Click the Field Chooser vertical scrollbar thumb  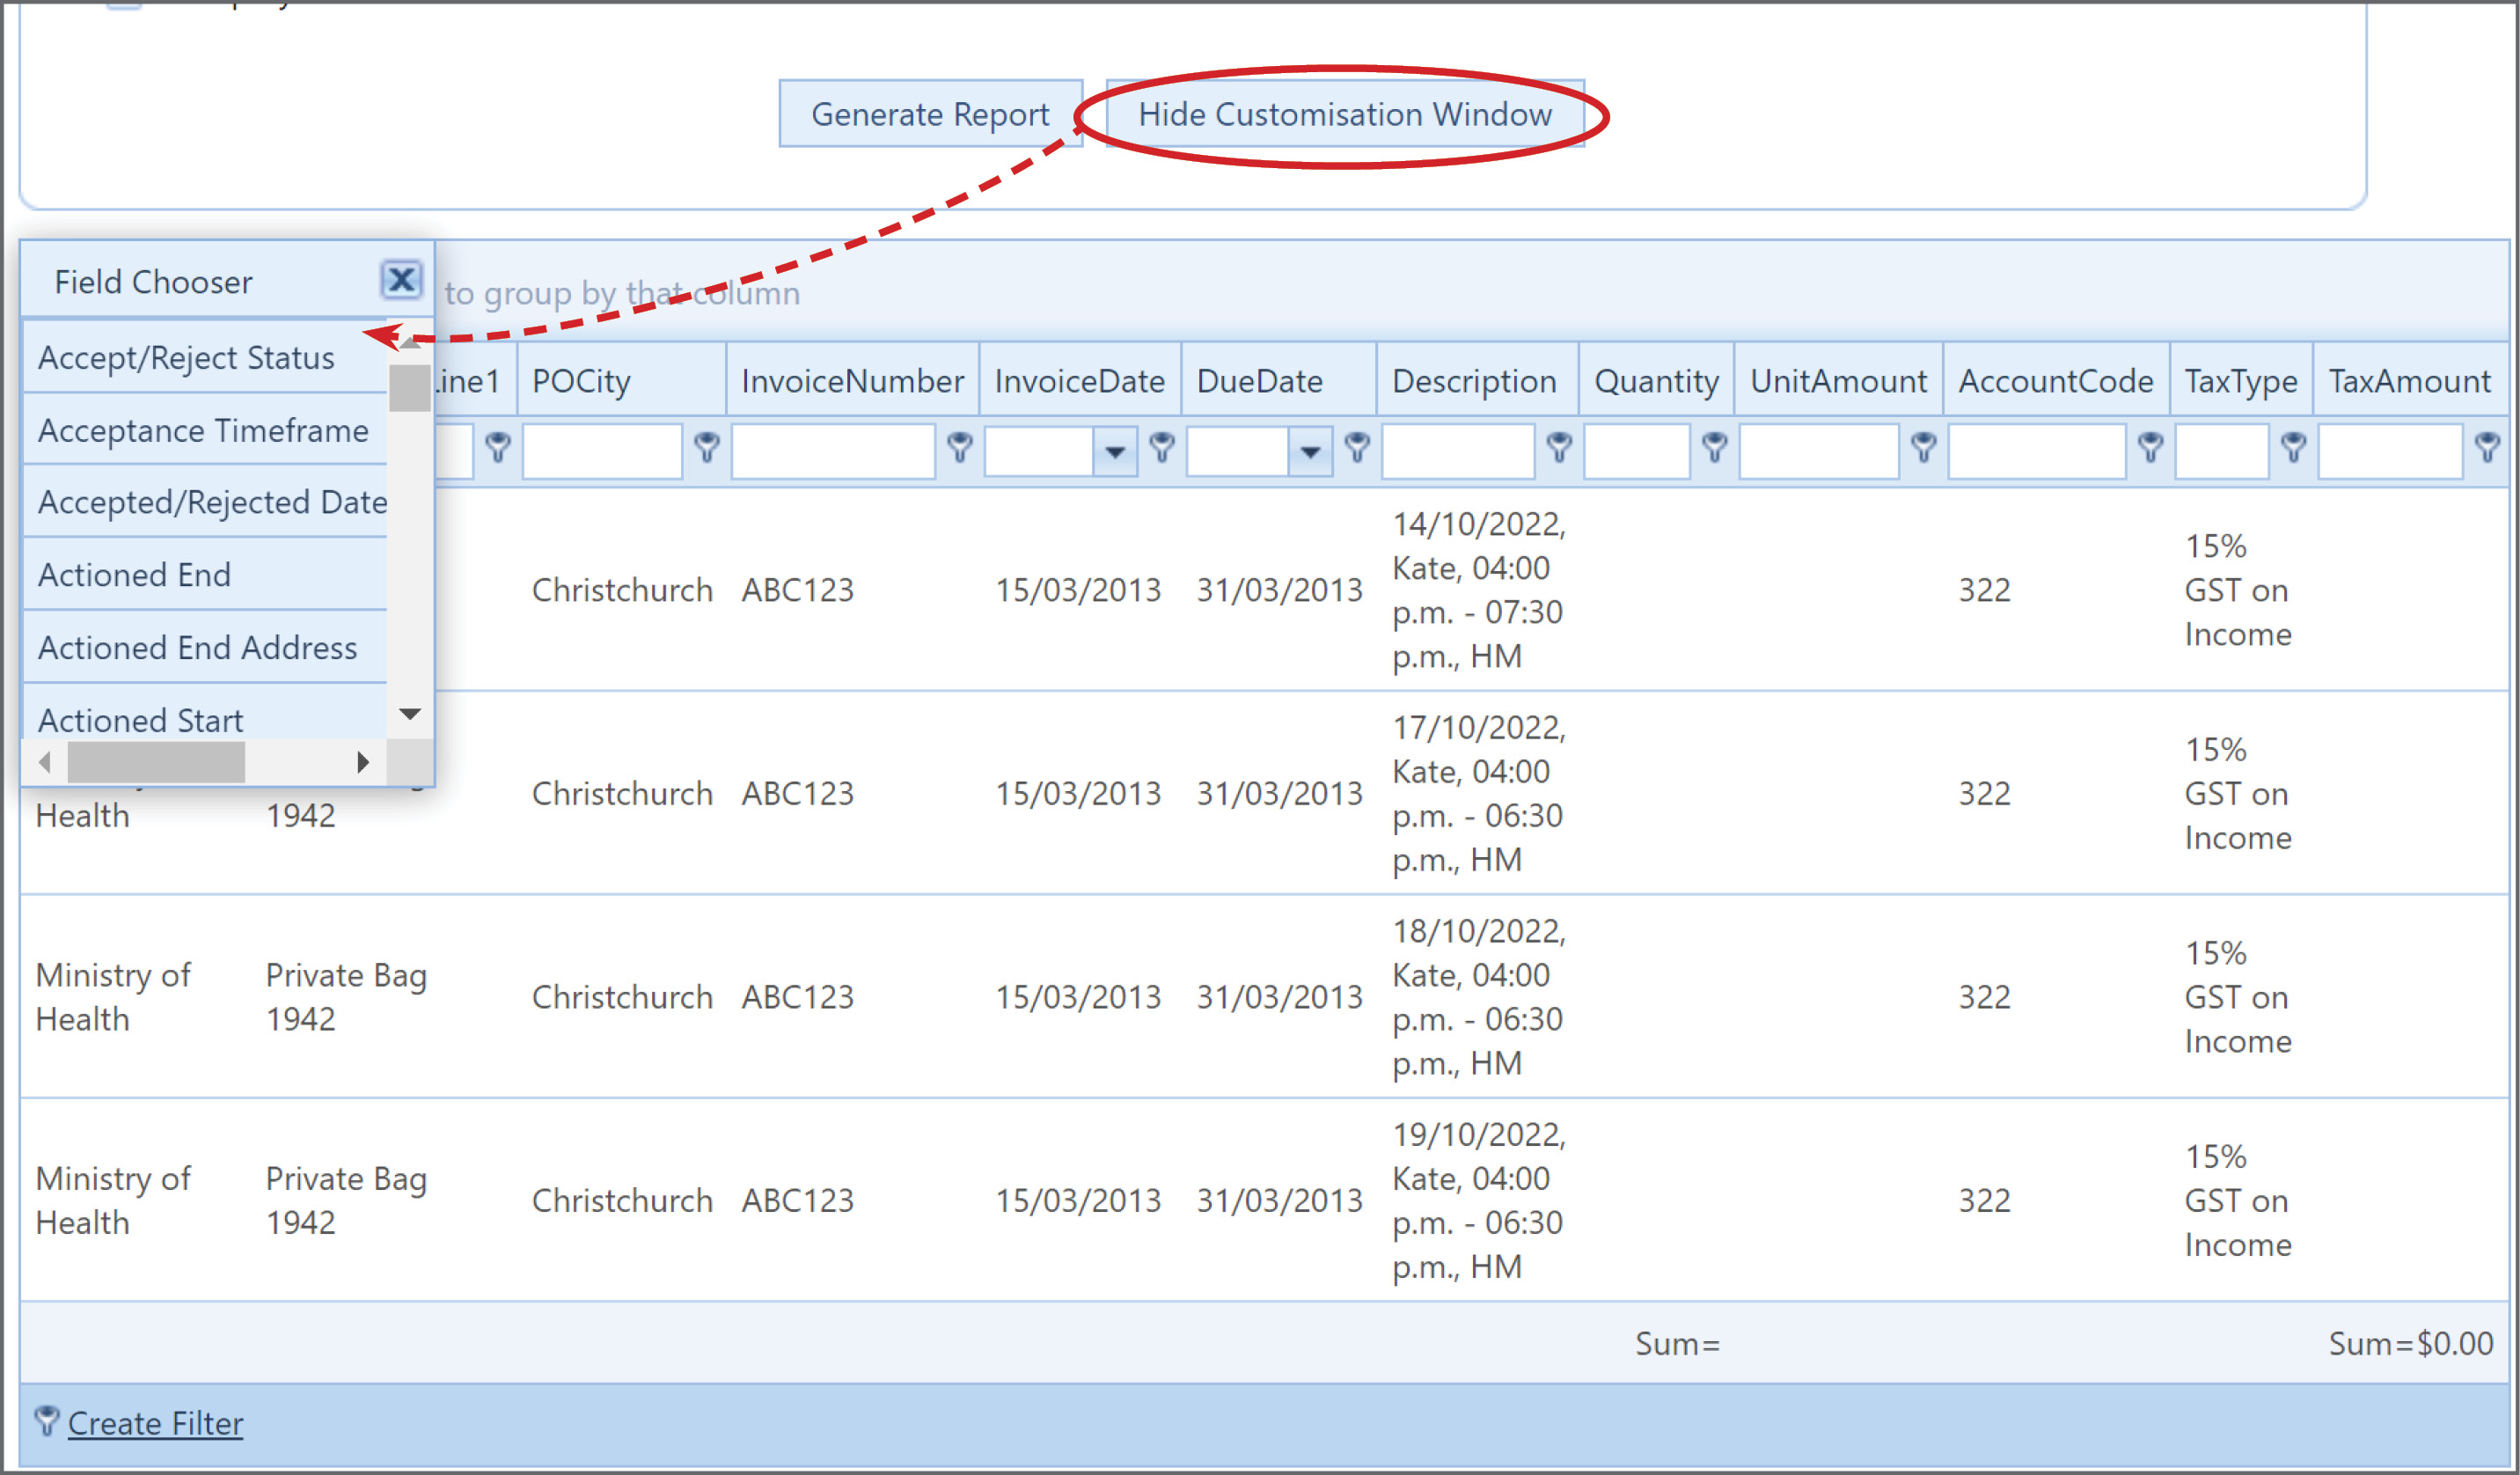click(410, 388)
